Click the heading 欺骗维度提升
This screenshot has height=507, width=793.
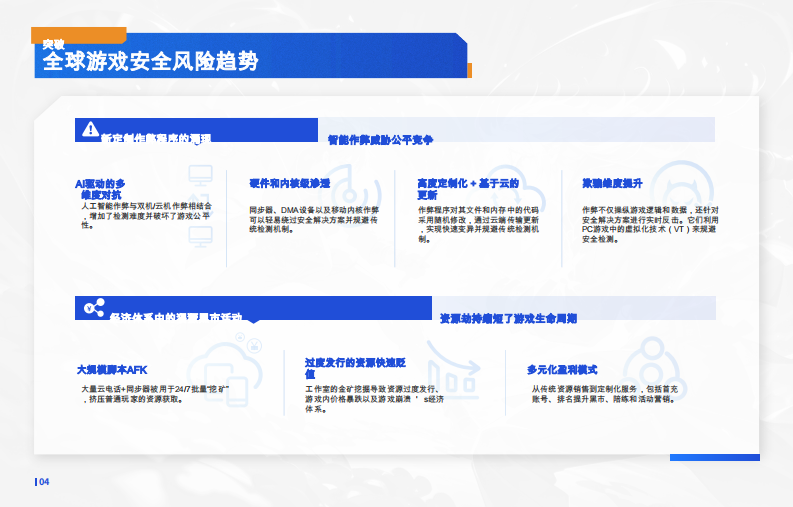[612, 183]
